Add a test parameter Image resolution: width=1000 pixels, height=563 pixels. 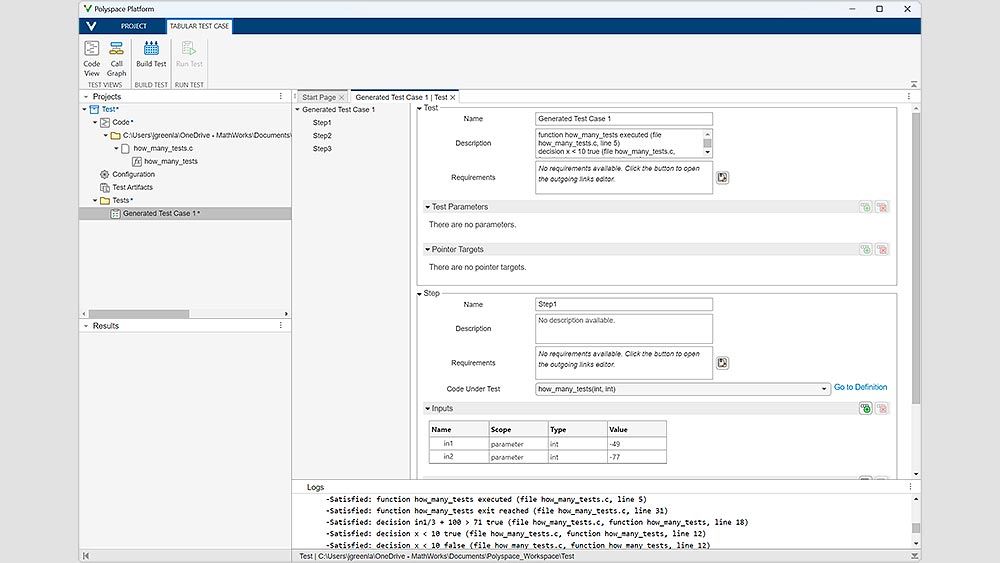(x=865, y=207)
